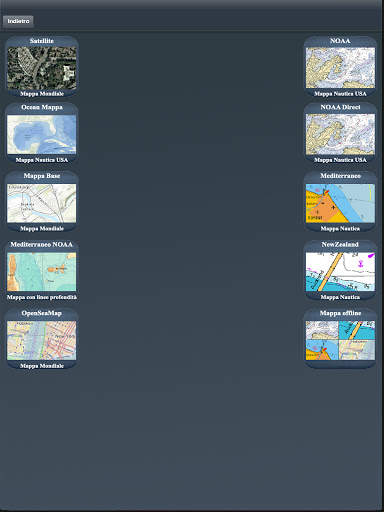
Task: Open the Mediterraneo nautical map thumbnail
Action: 340,203
